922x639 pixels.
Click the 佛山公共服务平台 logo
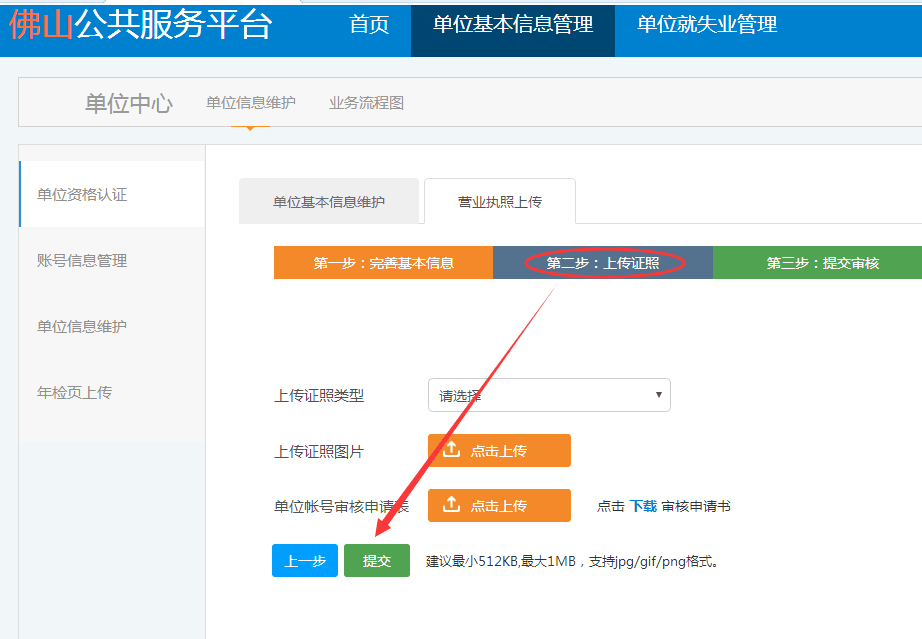click(x=140, y=25)
